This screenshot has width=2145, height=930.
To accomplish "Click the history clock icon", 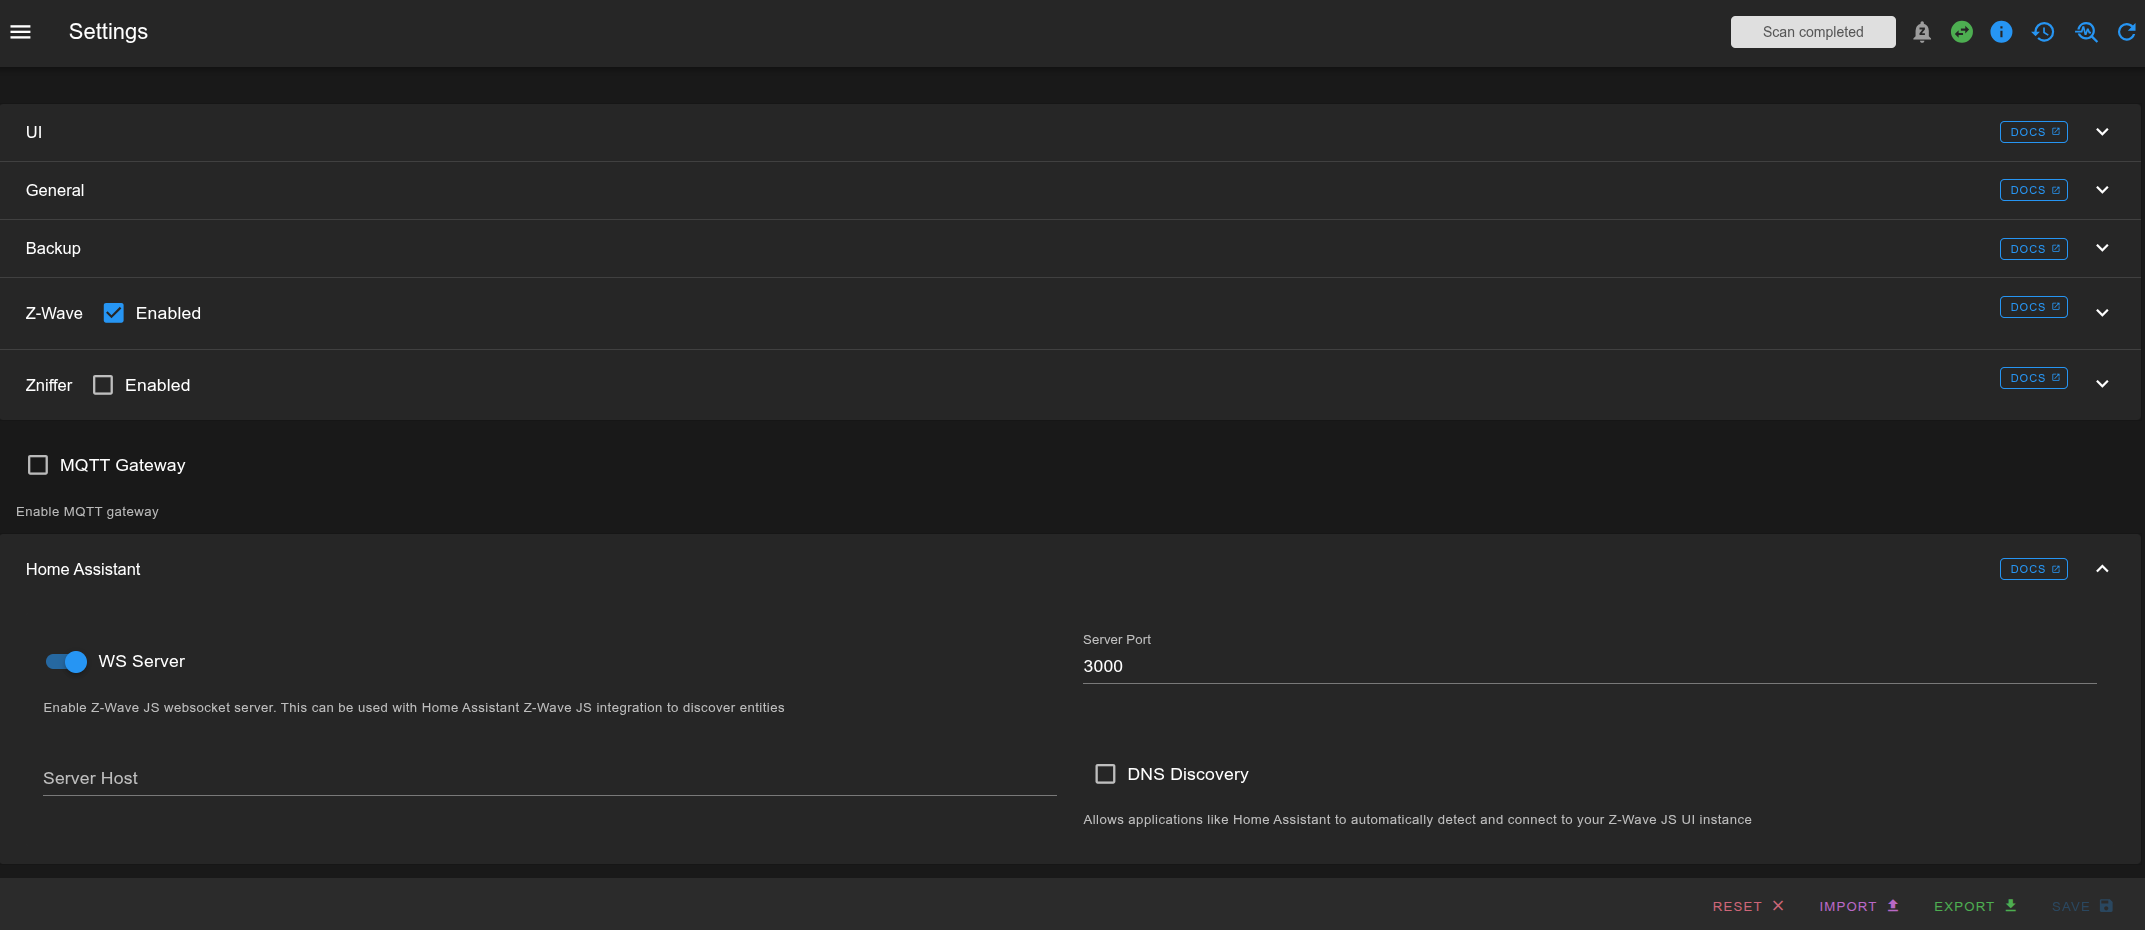I will pos(2043,32).
